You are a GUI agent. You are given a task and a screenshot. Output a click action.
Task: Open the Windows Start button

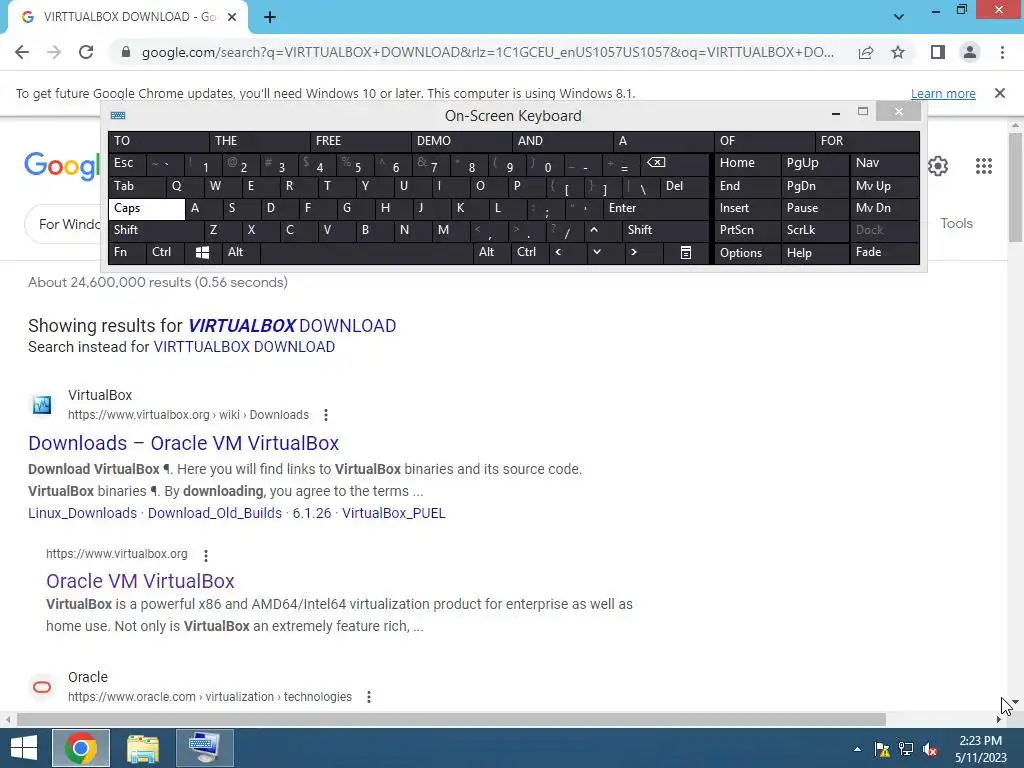click(x=24, y=748)
